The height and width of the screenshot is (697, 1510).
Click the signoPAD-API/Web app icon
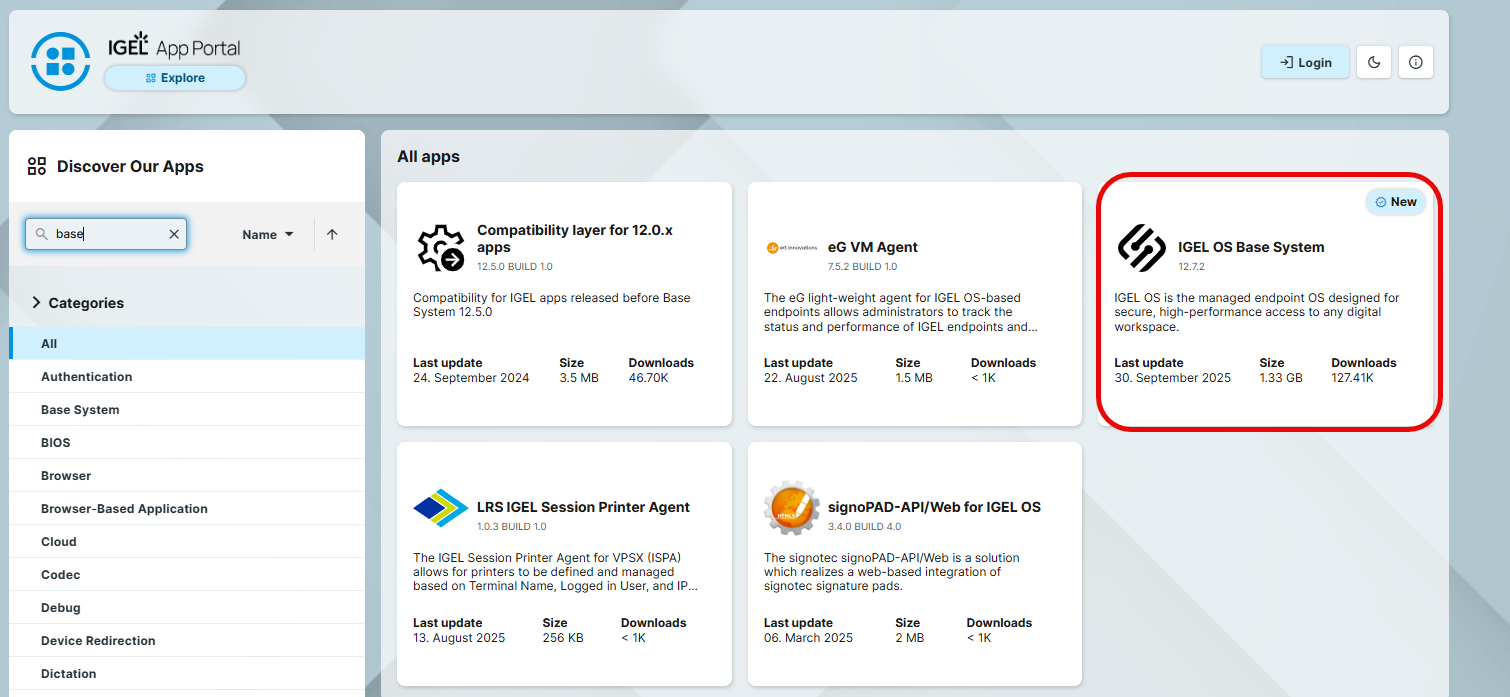click(x=791, y=508)
